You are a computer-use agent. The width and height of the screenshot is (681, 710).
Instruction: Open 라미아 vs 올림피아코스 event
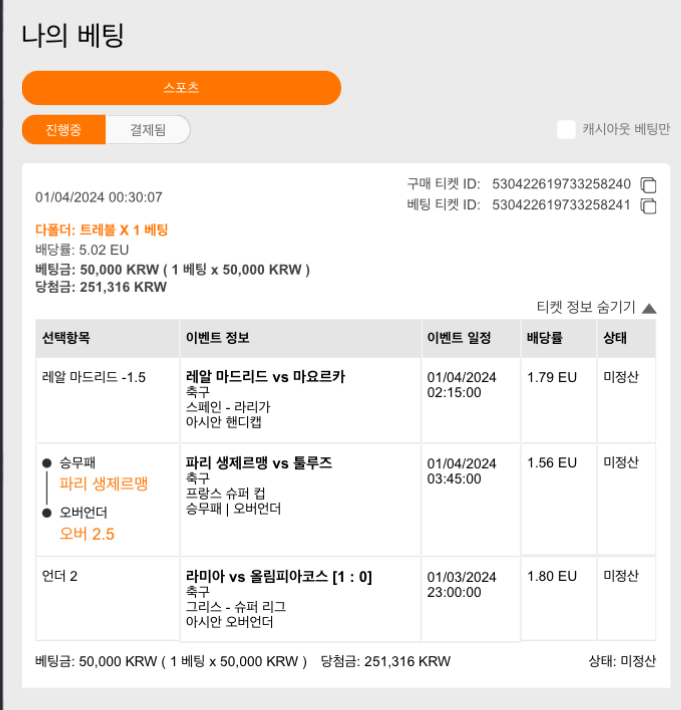click(x=278, y=576)
